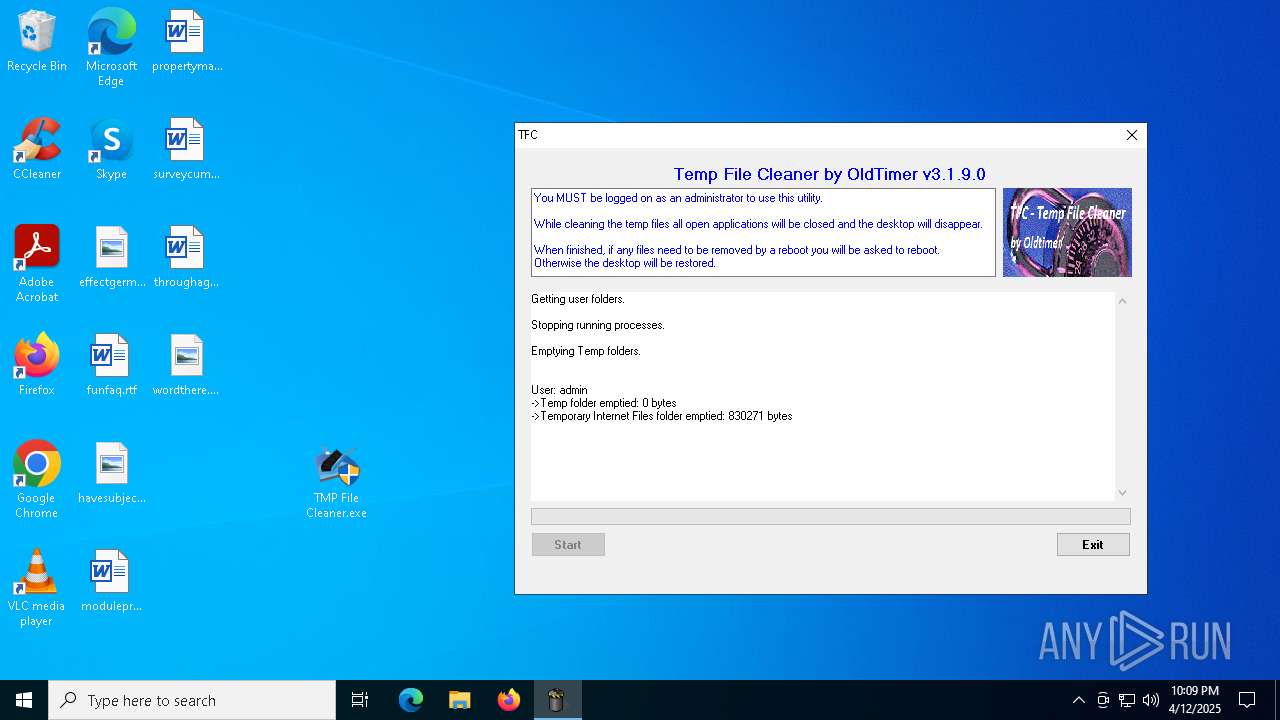Image resolution: width=1280 pixels, height=720 pixels.
Task: Select the Firefox desktop shortcut
Action: (37, 365)
